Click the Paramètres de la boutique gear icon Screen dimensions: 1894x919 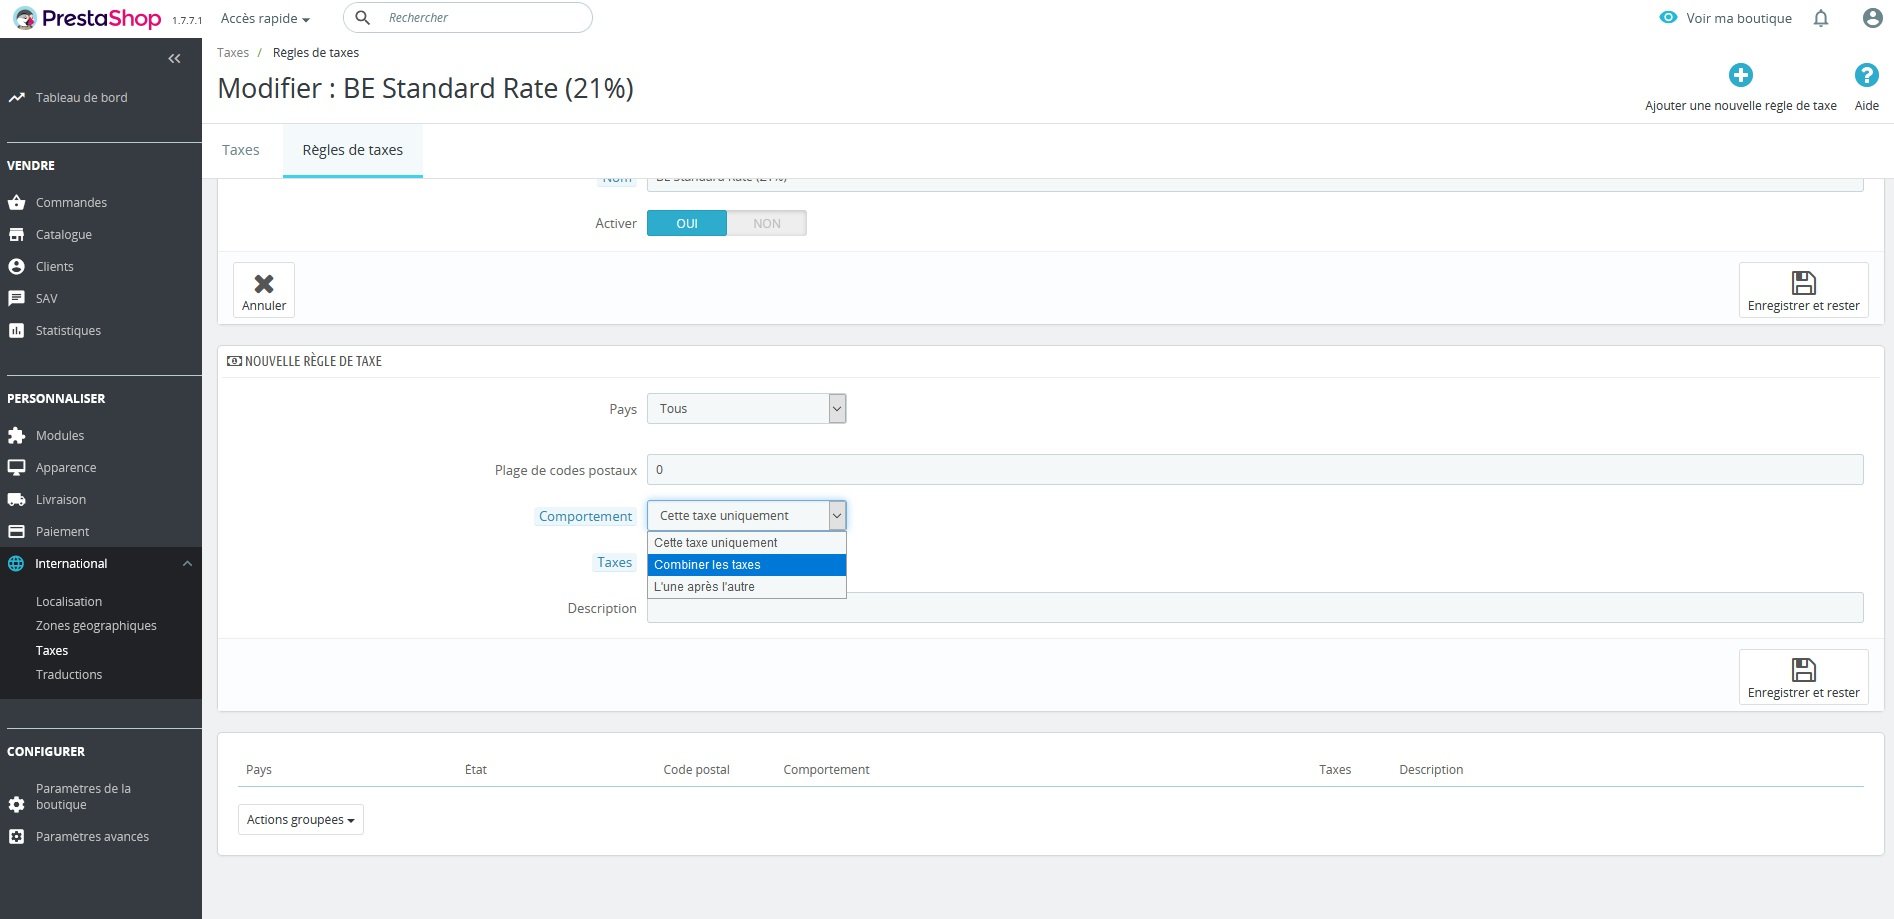[16, 804]
